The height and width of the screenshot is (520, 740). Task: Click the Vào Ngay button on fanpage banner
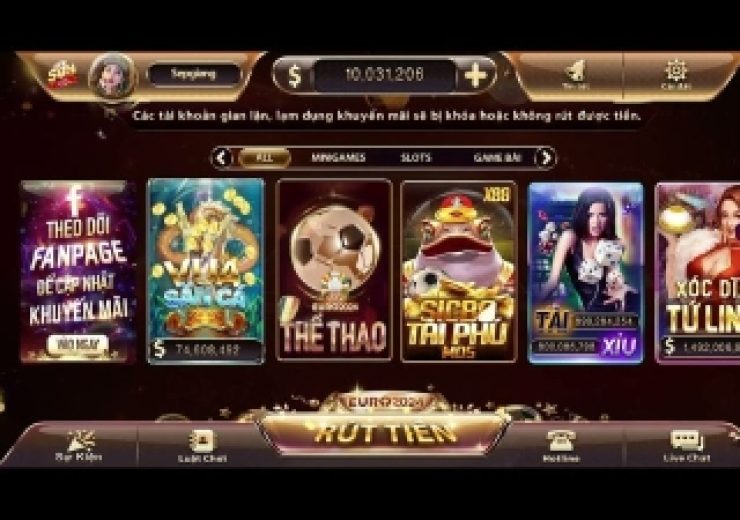pos(78,344)
